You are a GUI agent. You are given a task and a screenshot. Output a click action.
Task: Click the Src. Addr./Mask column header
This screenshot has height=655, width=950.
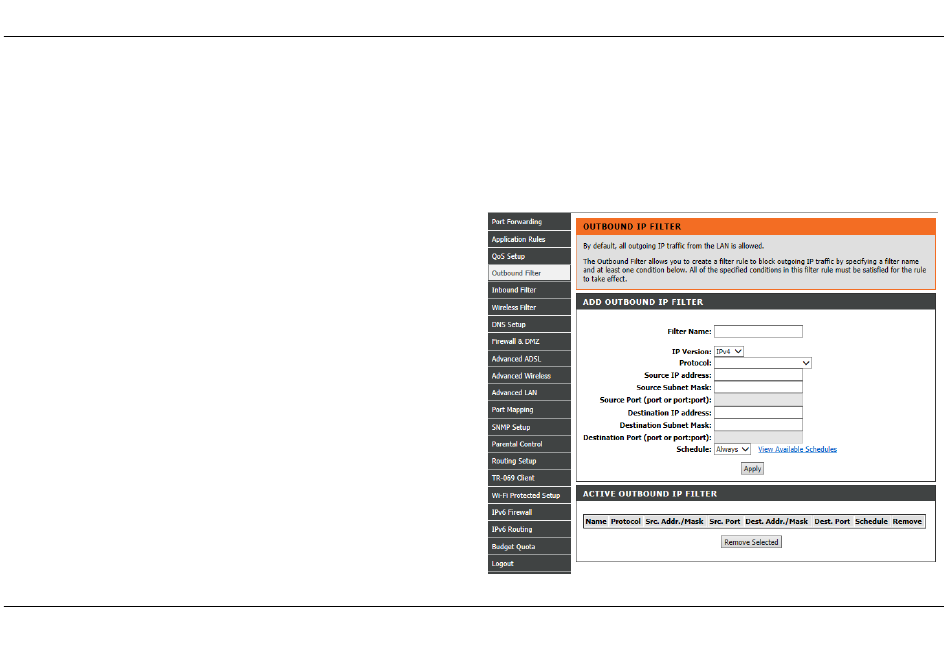(674, 522)
